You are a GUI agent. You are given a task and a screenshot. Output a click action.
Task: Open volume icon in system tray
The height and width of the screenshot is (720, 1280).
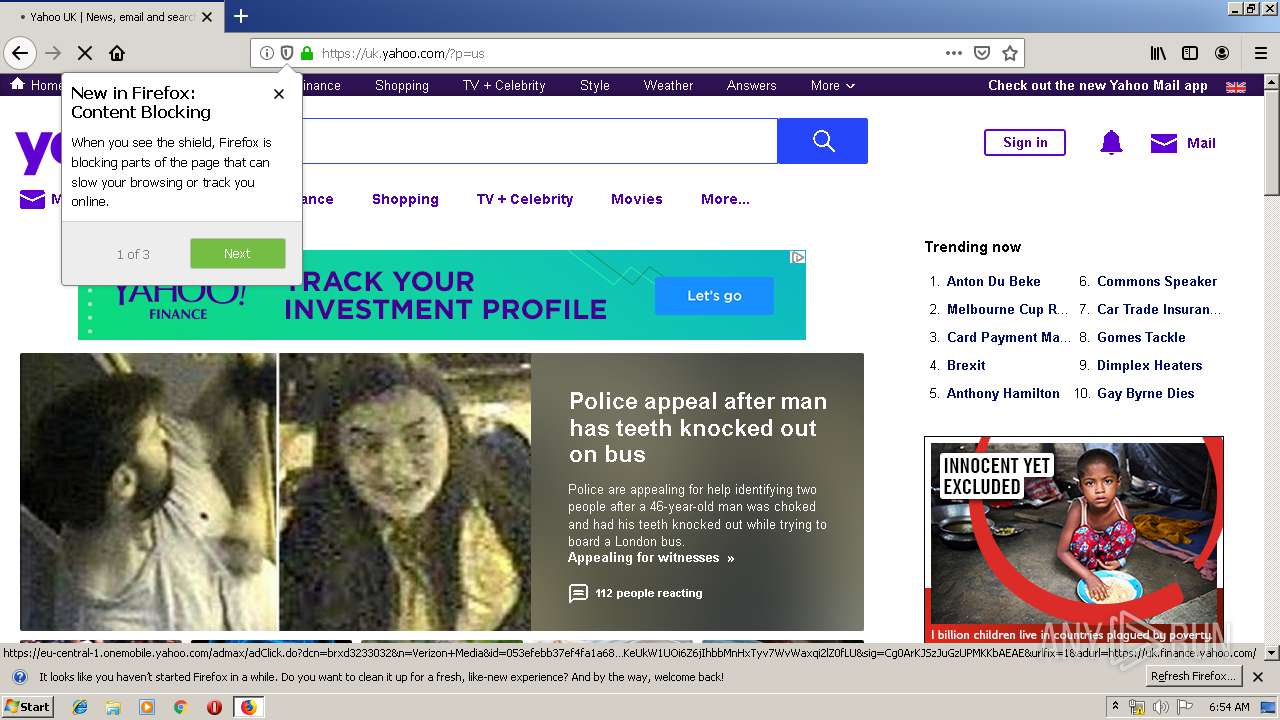point(1160,707)
